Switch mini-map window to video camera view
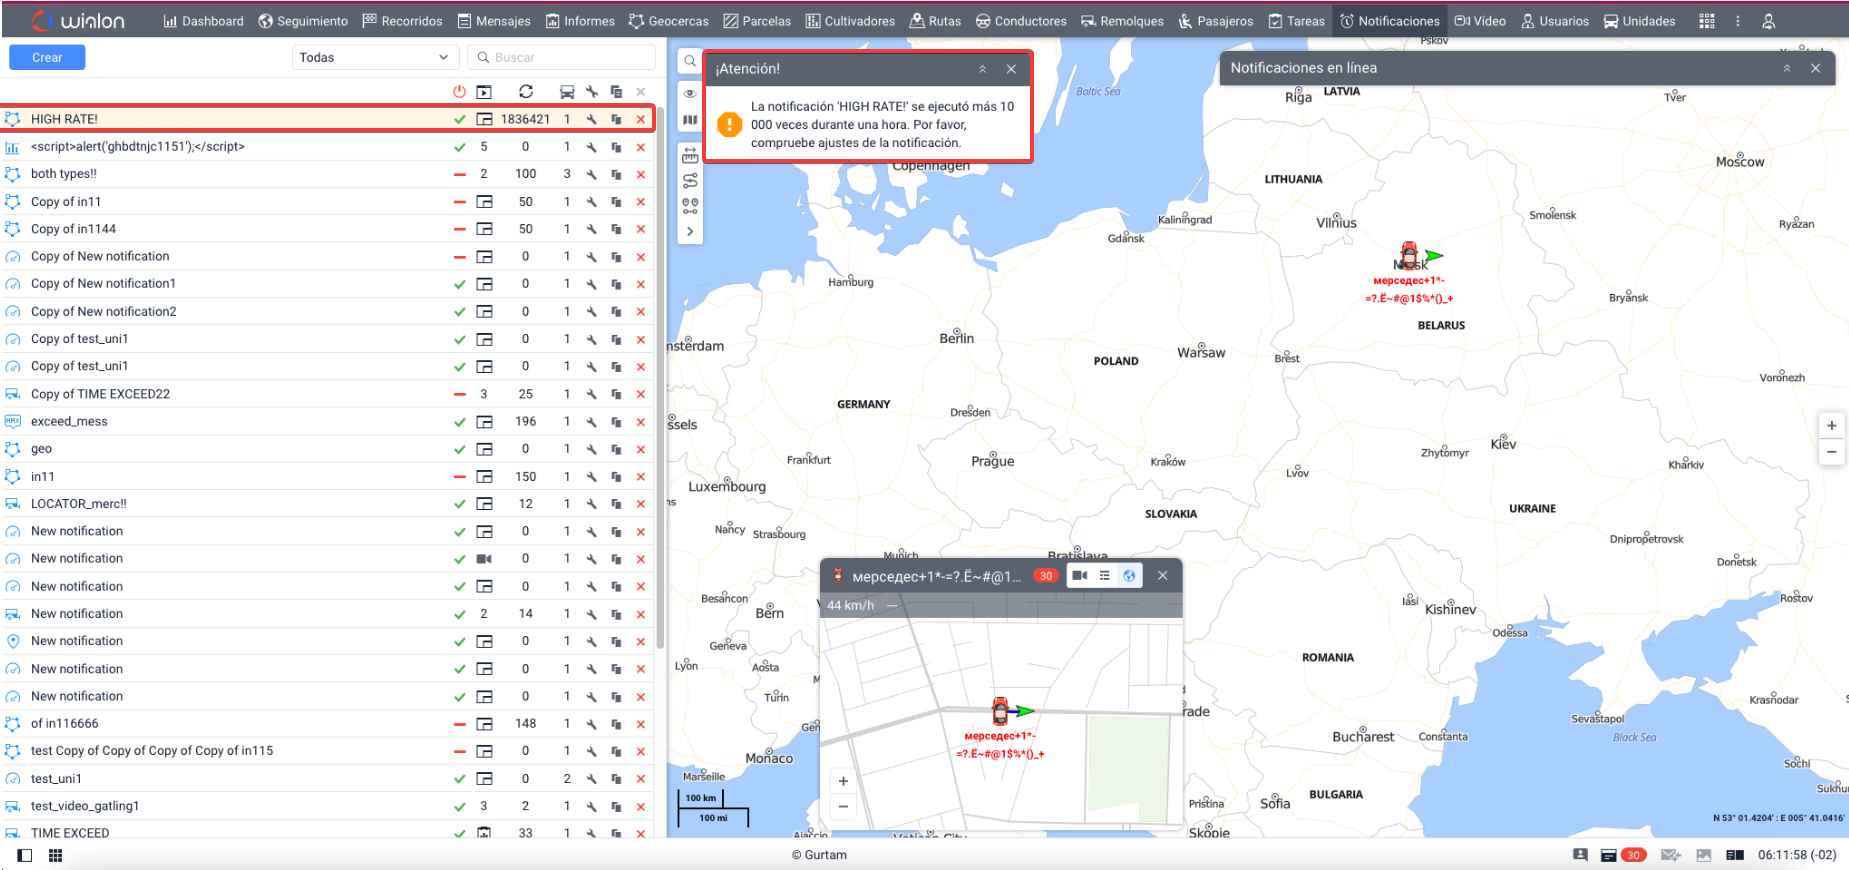 (1080, 576)
